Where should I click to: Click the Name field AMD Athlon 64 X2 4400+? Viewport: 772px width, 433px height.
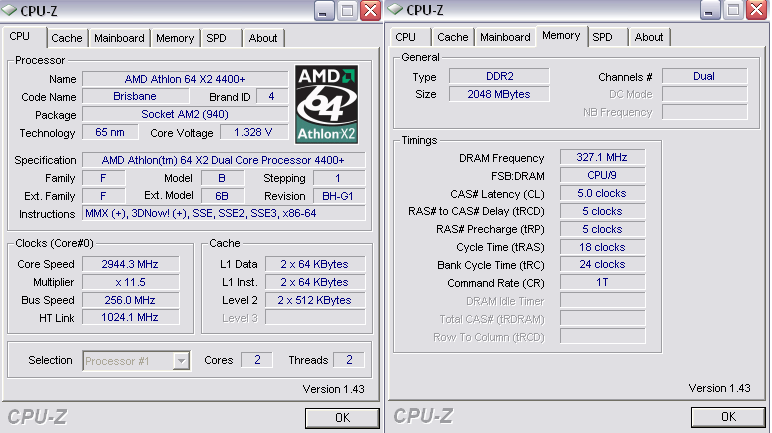pyautogui.click(x=185, y=79)
